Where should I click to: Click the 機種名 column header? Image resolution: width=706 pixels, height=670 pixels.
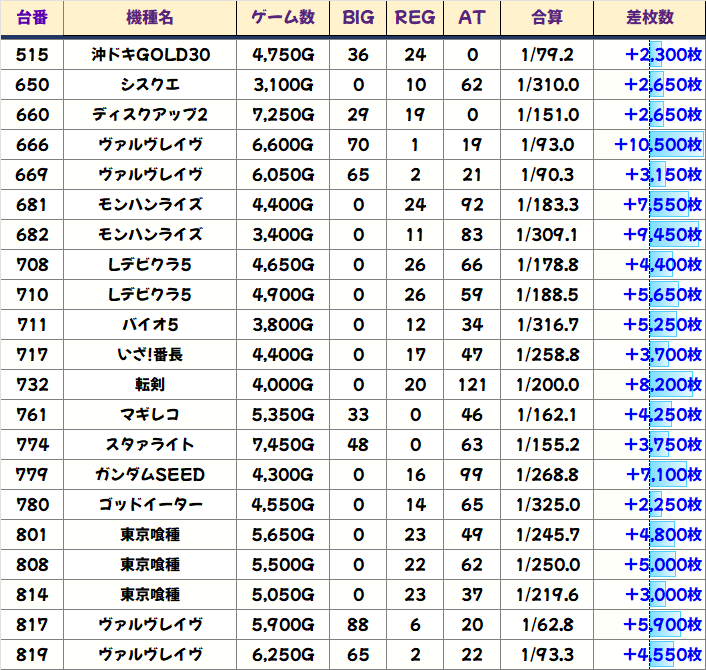[x=150, y=18]
